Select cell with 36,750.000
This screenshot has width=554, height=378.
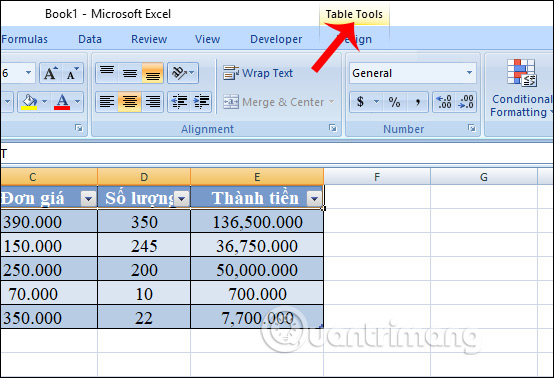257,246
